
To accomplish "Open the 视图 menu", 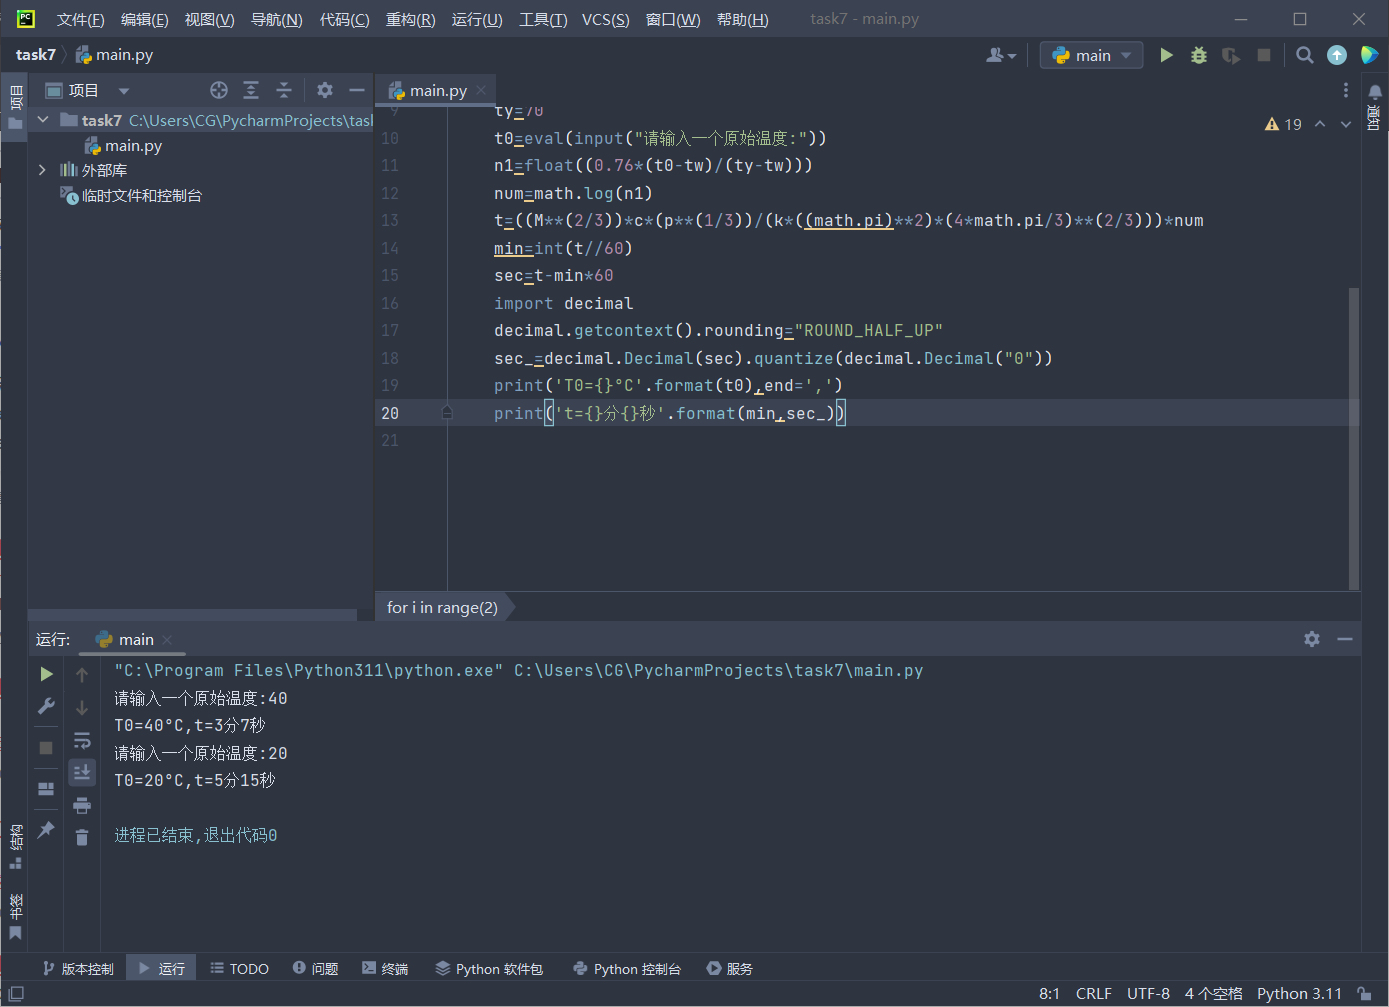I will [209, 19].
